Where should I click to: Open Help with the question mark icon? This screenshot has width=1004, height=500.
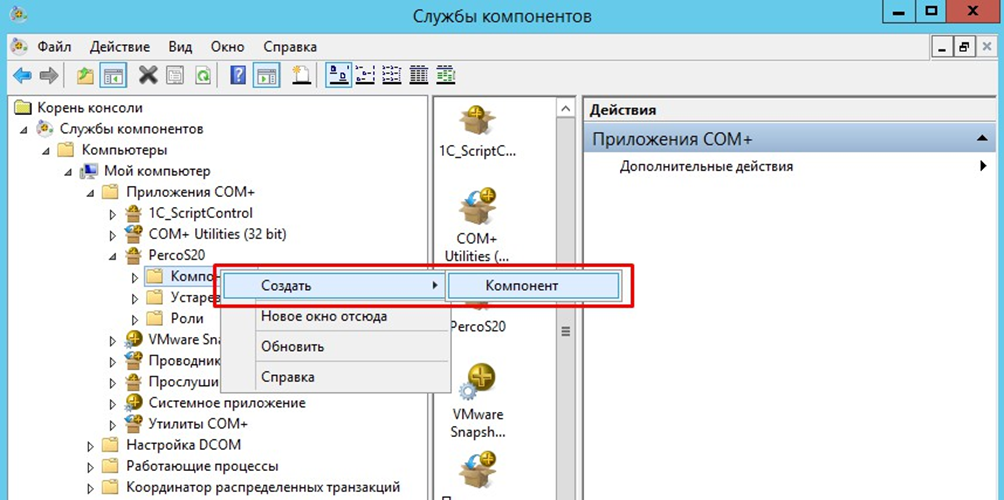point(238,76)
